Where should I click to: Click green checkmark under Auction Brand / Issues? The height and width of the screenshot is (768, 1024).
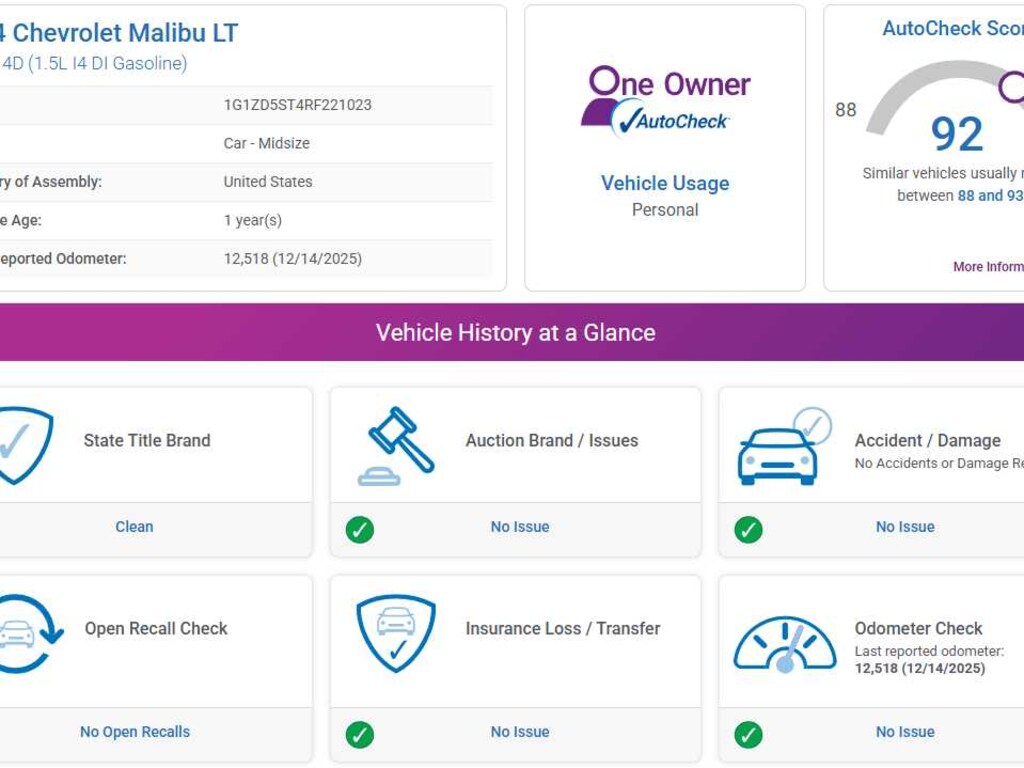click(x=360, y=529)
